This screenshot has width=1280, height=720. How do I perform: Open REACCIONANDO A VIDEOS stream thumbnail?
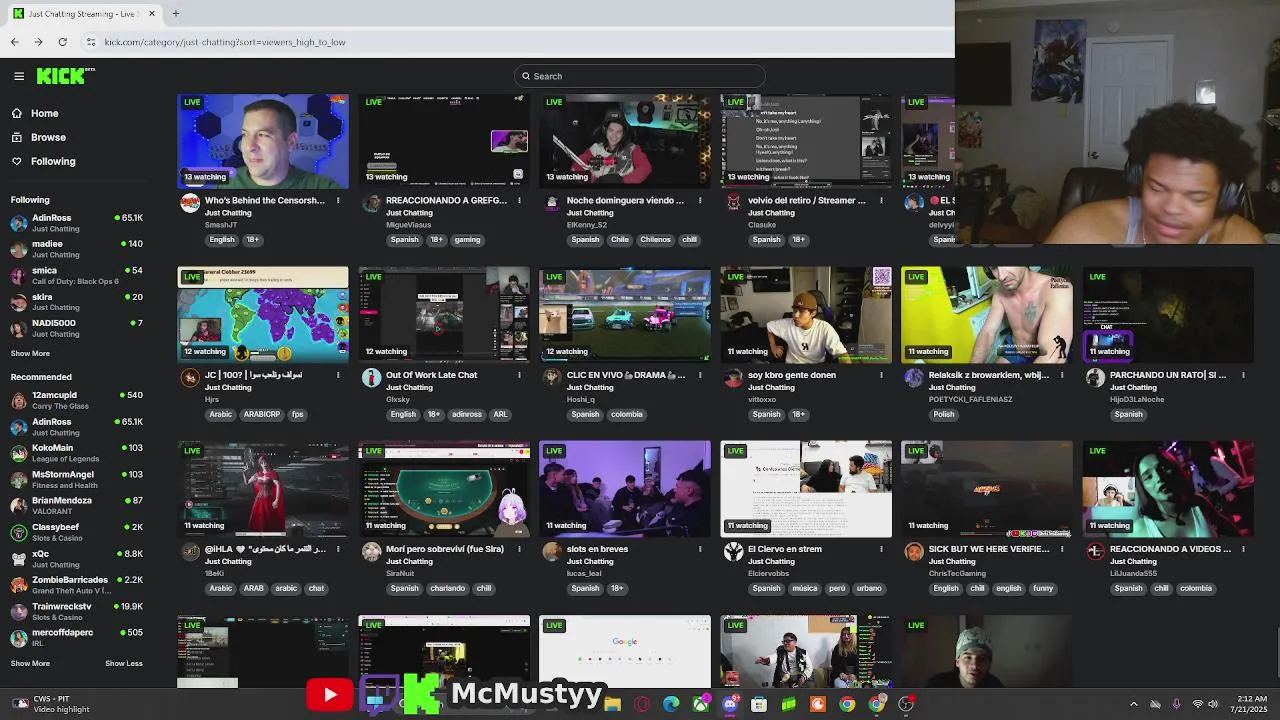(1168, 489)
